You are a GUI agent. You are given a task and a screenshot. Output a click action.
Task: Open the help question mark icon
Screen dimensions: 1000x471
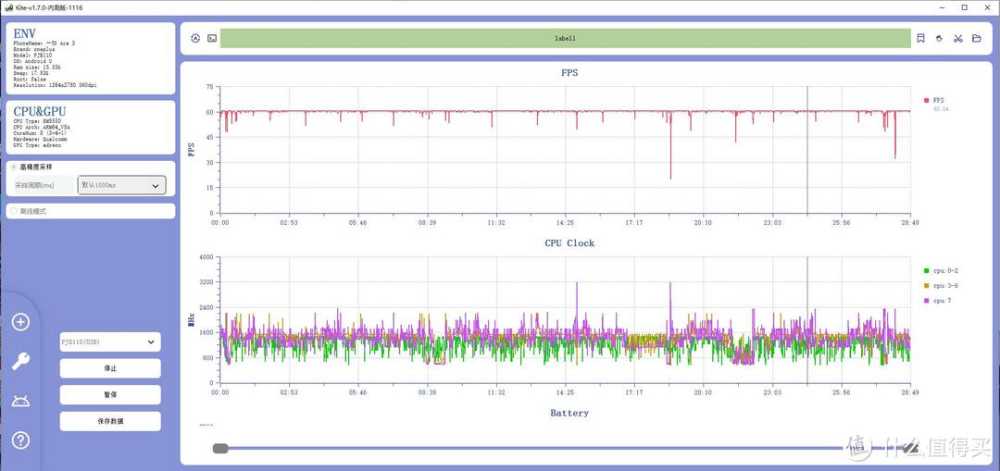[x=21, y=440]
